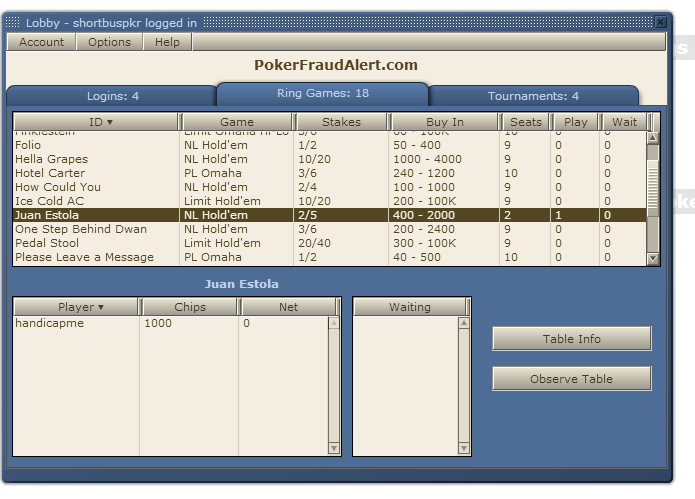Click the Buy In column header
The height and width of the screenshot is (499, 695).
click(444, 122)
